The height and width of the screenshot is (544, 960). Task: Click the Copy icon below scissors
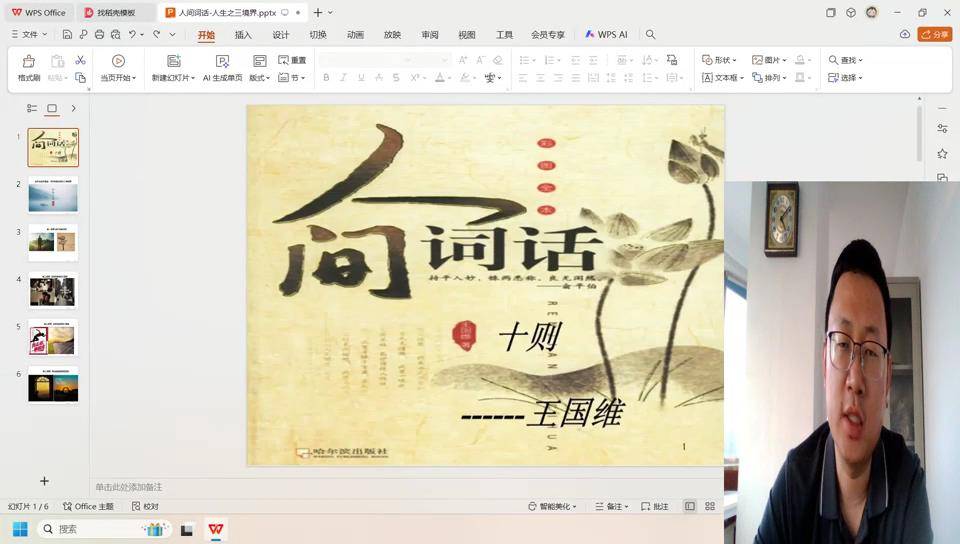pos(80,78)
